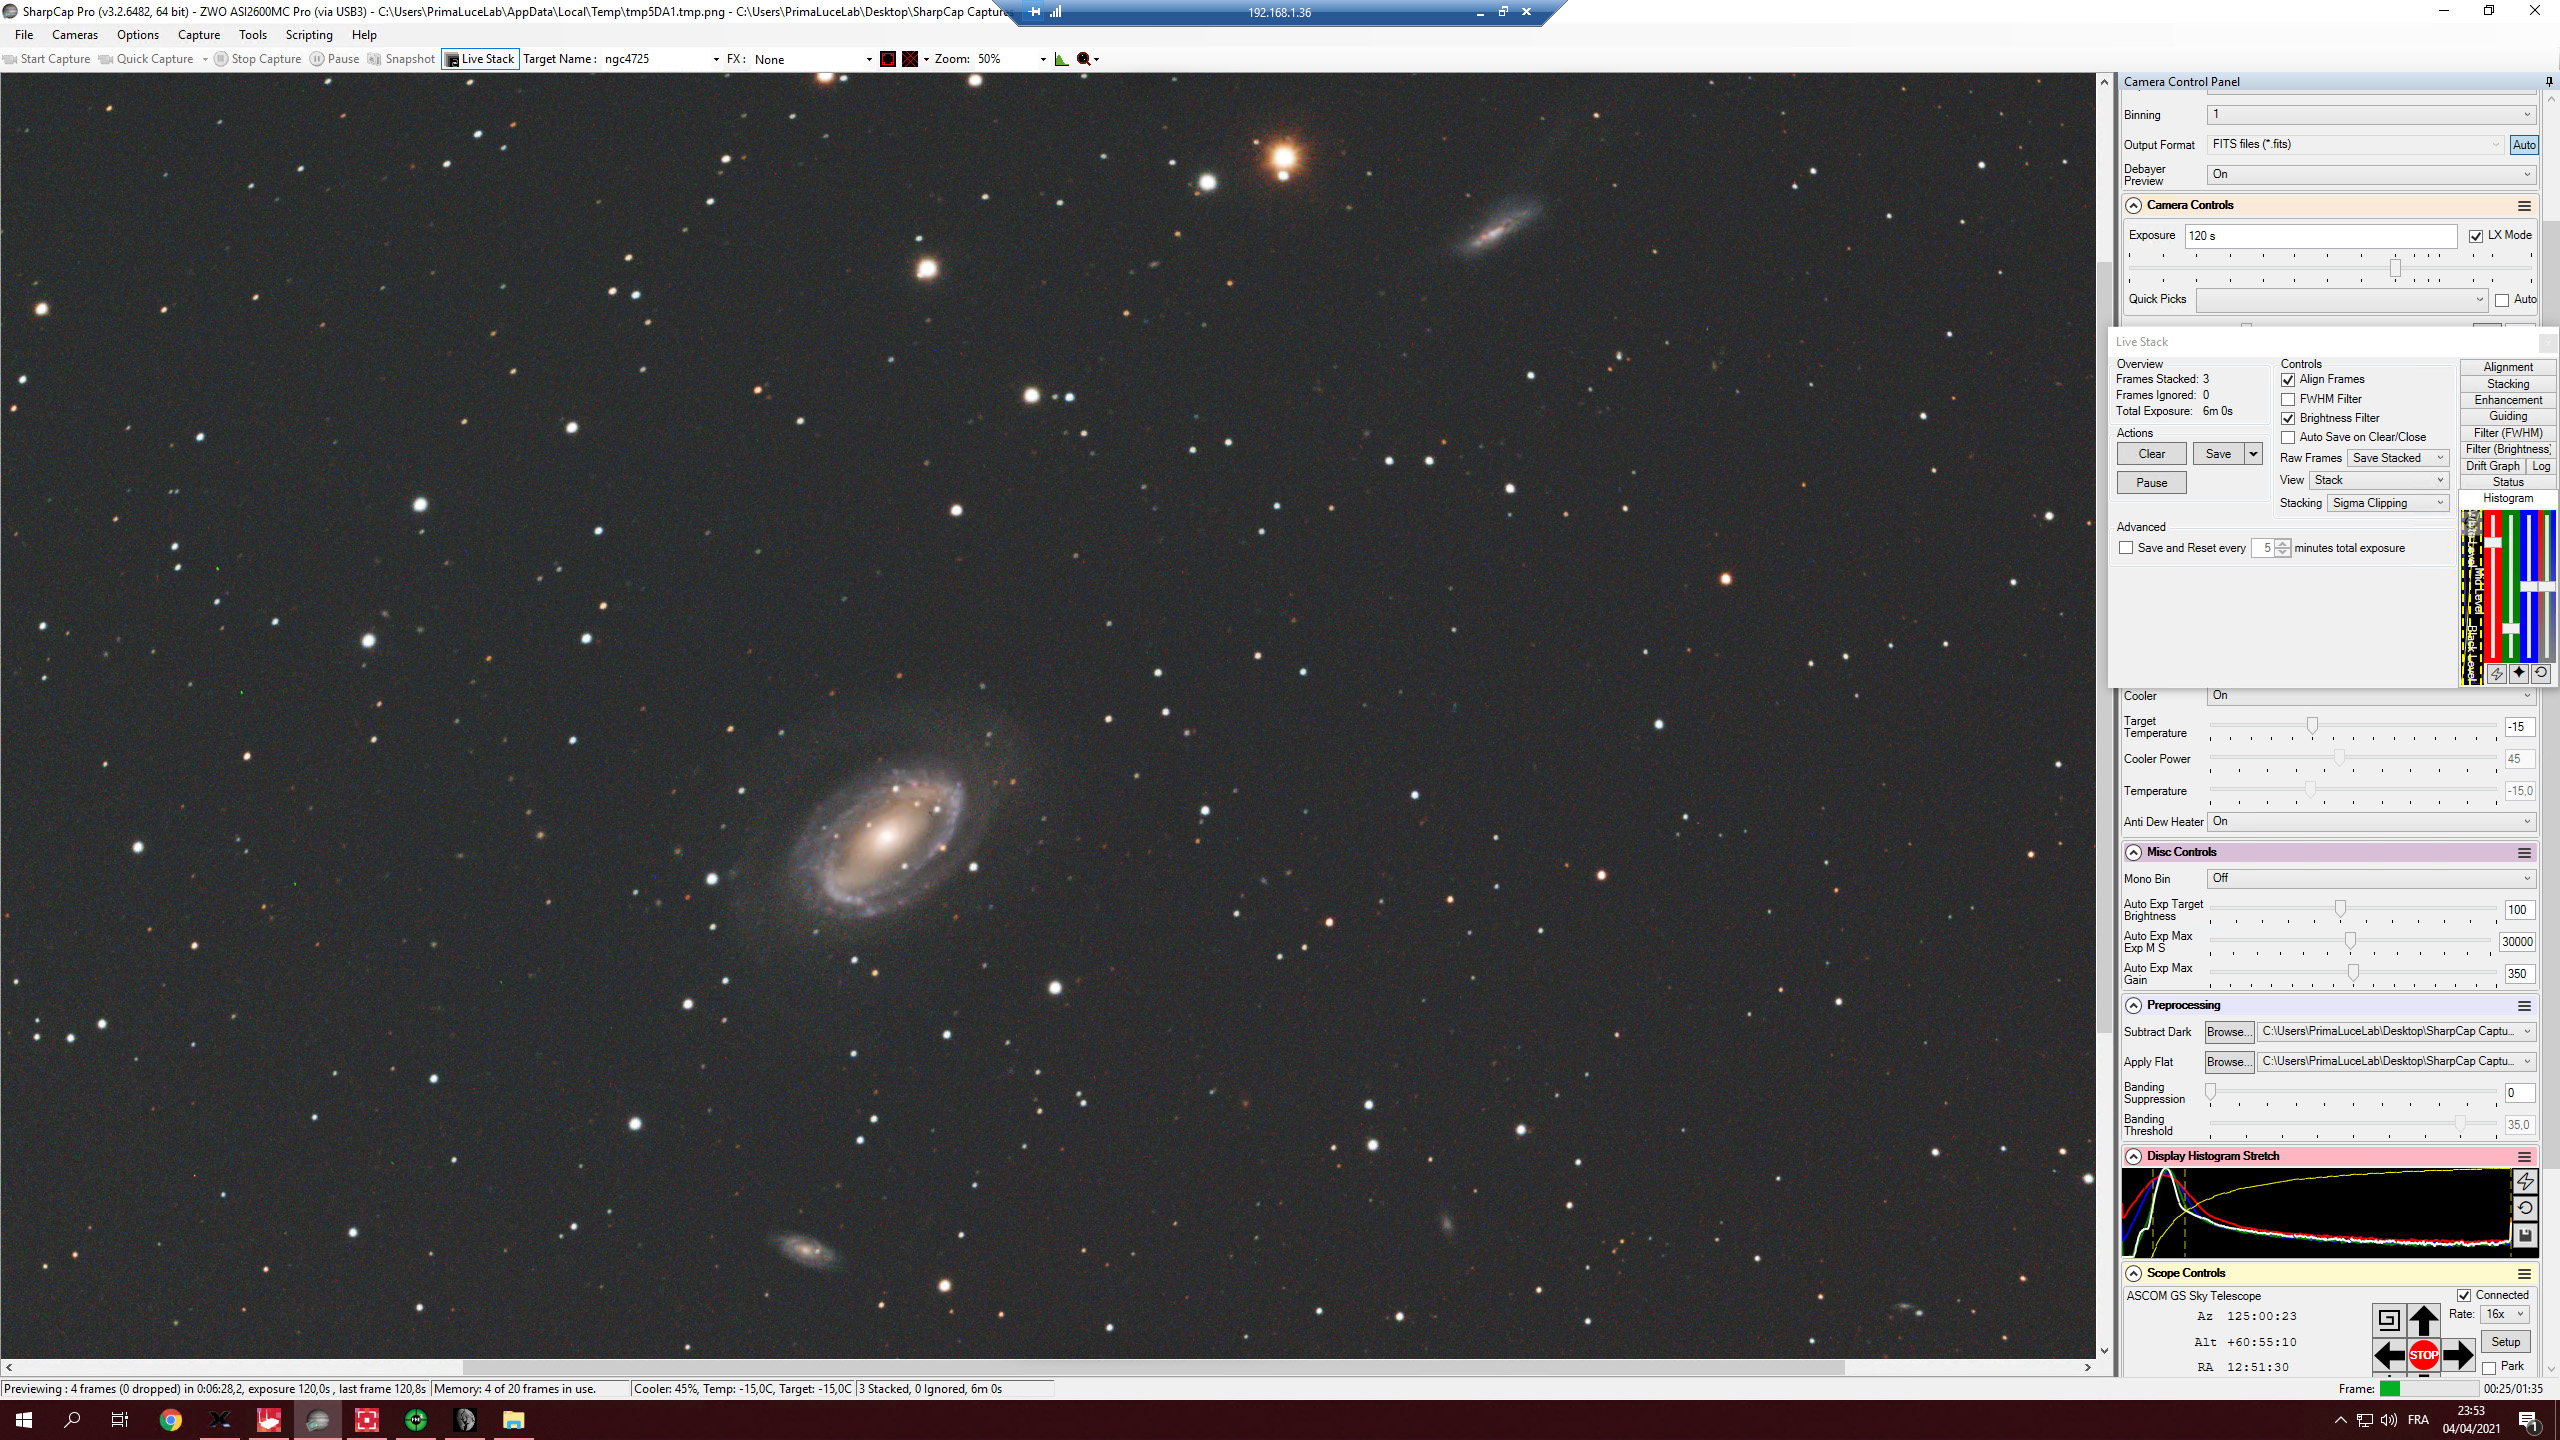Screen dimensions: 2560x1440
Task: Click the Target Temperature slider
Action: 2353,727
